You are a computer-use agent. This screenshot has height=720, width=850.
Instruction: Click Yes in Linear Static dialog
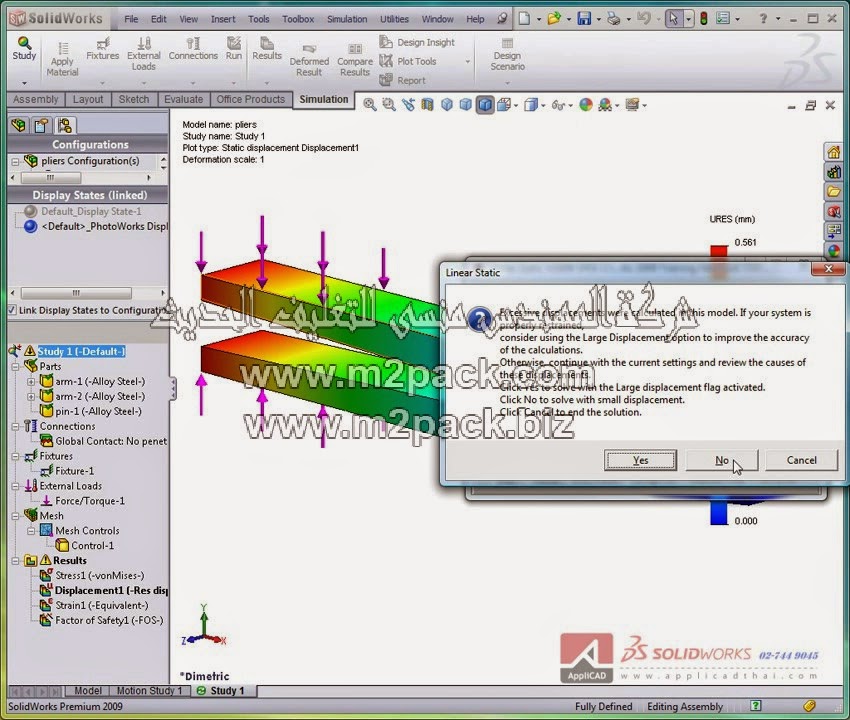point(640,460)
